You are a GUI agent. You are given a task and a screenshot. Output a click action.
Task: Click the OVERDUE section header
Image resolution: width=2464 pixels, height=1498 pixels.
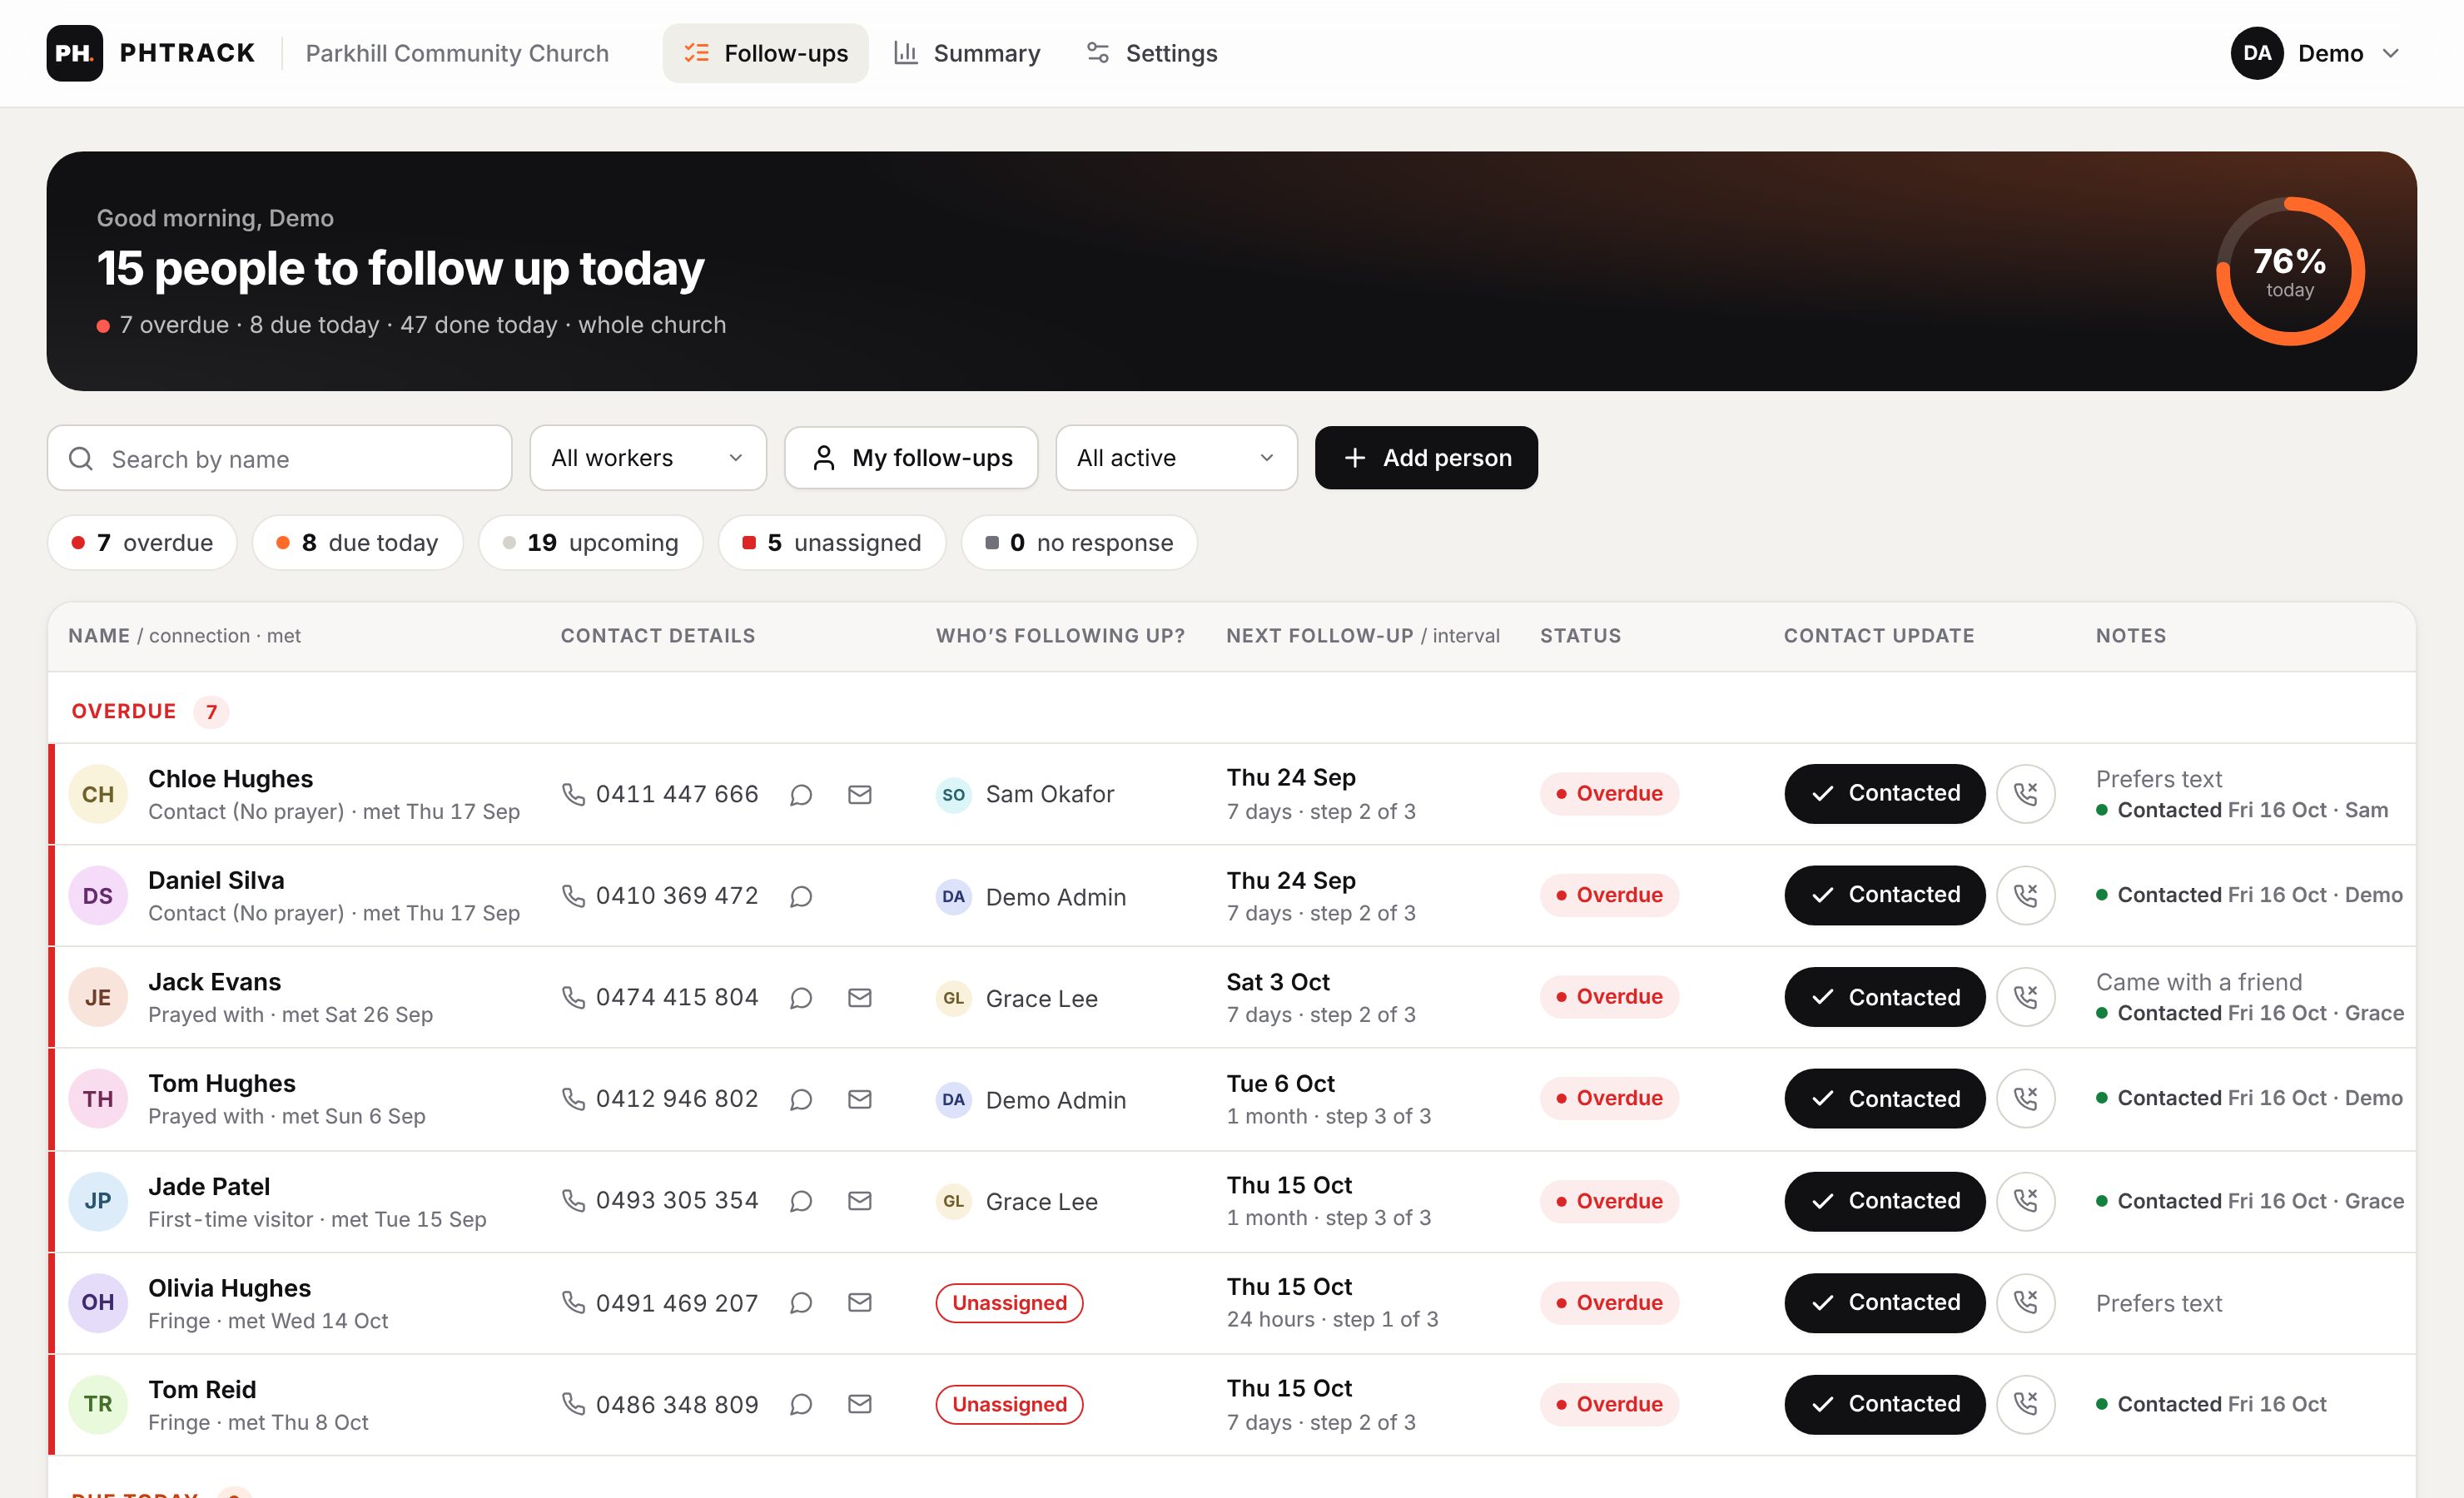tap(124, 711)
